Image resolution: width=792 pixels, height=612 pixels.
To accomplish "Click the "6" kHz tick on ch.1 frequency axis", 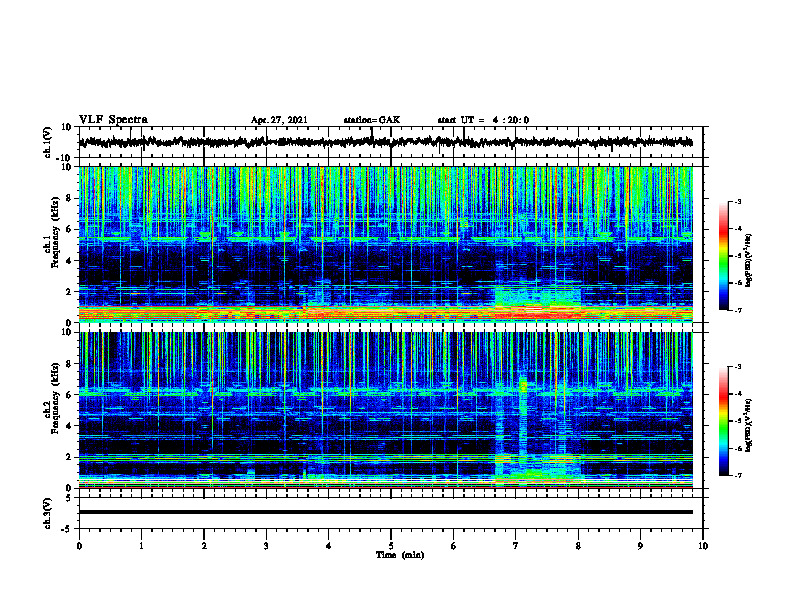I will pyautogui.click(x=69, y=229).
